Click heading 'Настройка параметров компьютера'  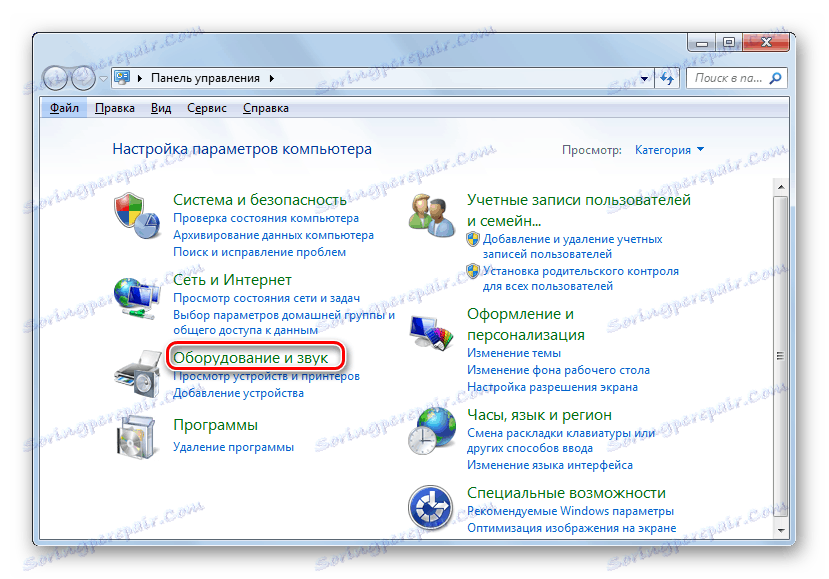pos(242,149)
